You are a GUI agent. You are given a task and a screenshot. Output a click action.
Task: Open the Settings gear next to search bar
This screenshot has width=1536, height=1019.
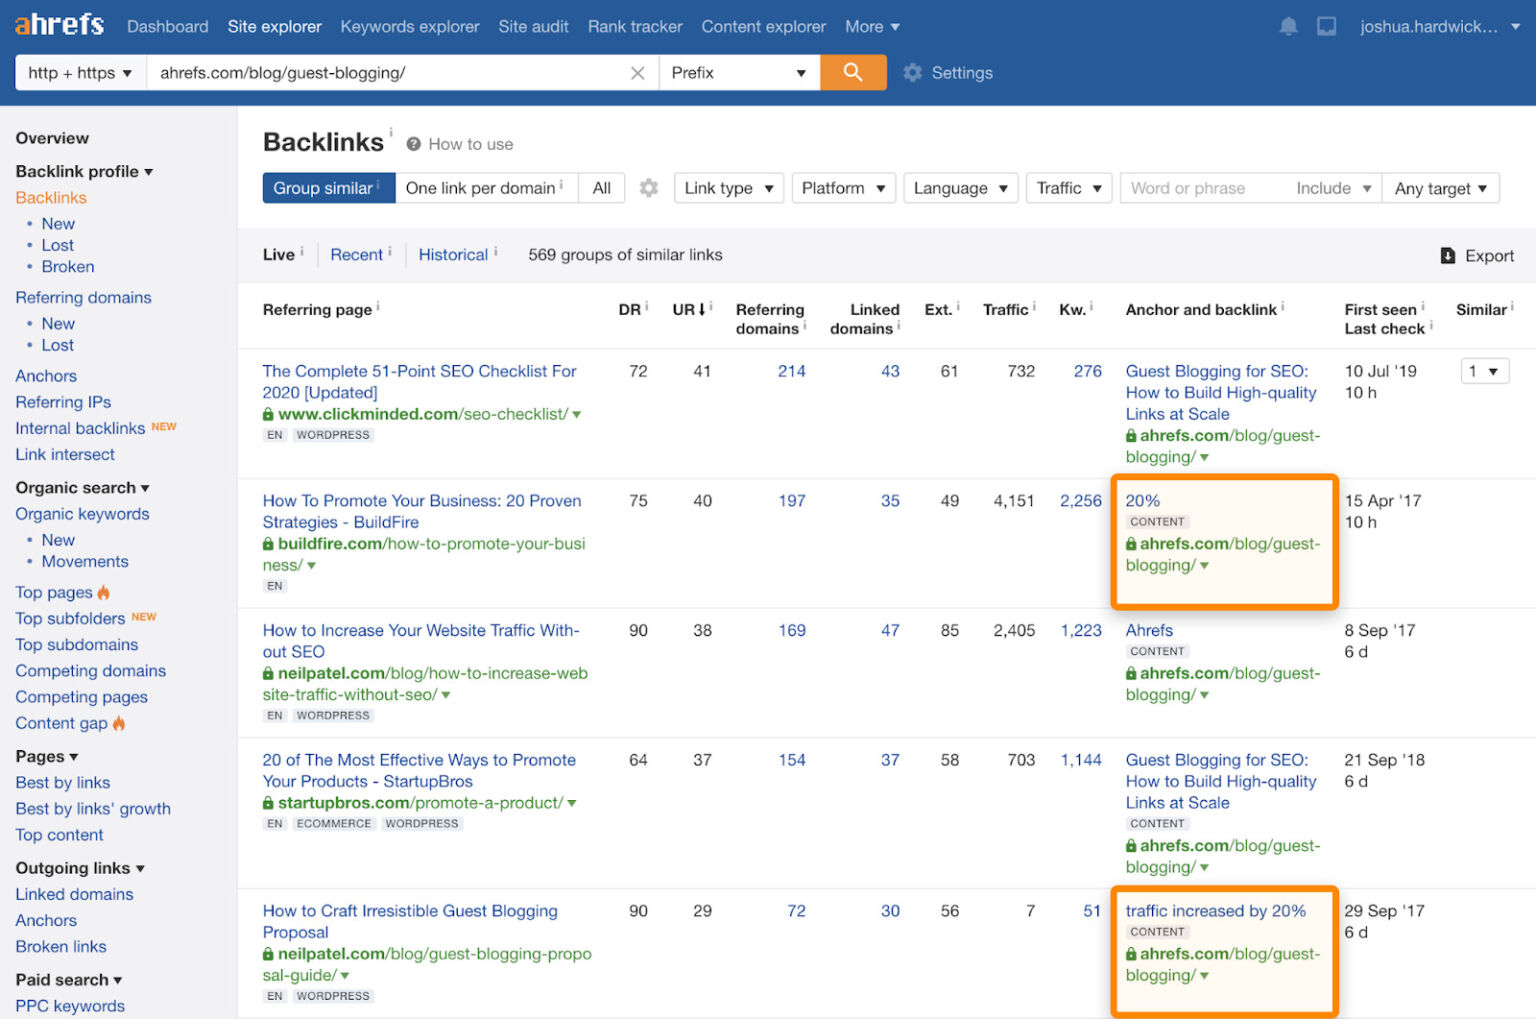pos(912,72)
